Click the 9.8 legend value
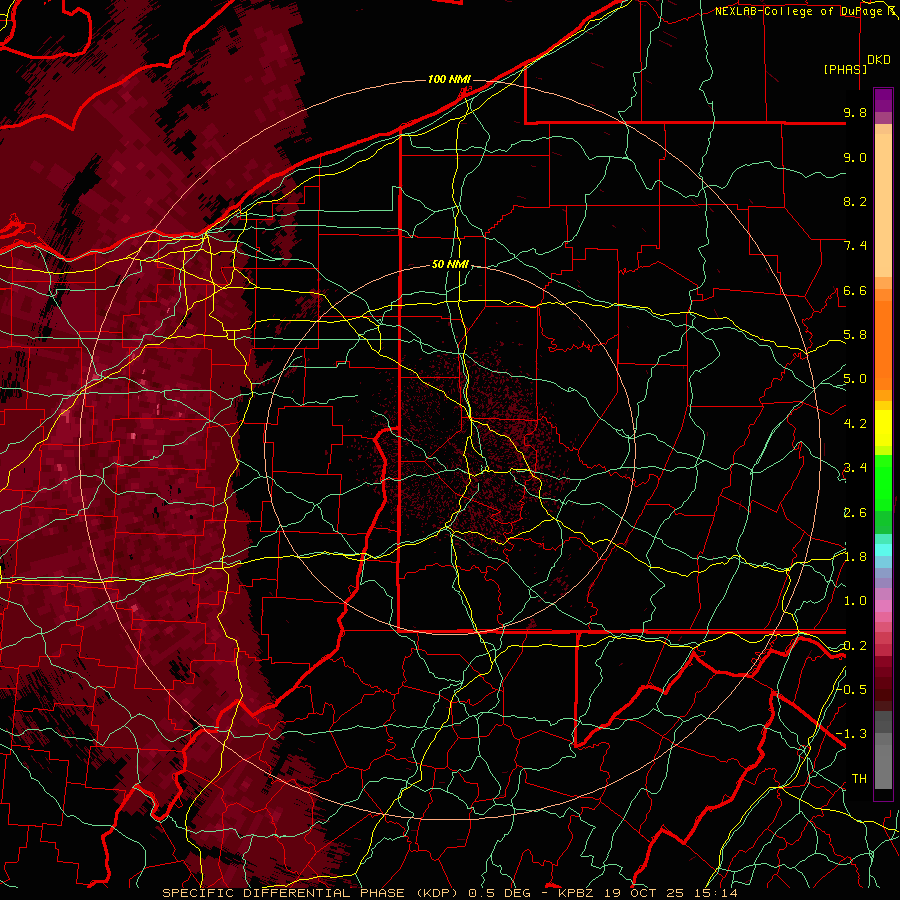The height and width of the screenshot is (900, 900). (x=855, y=112)
